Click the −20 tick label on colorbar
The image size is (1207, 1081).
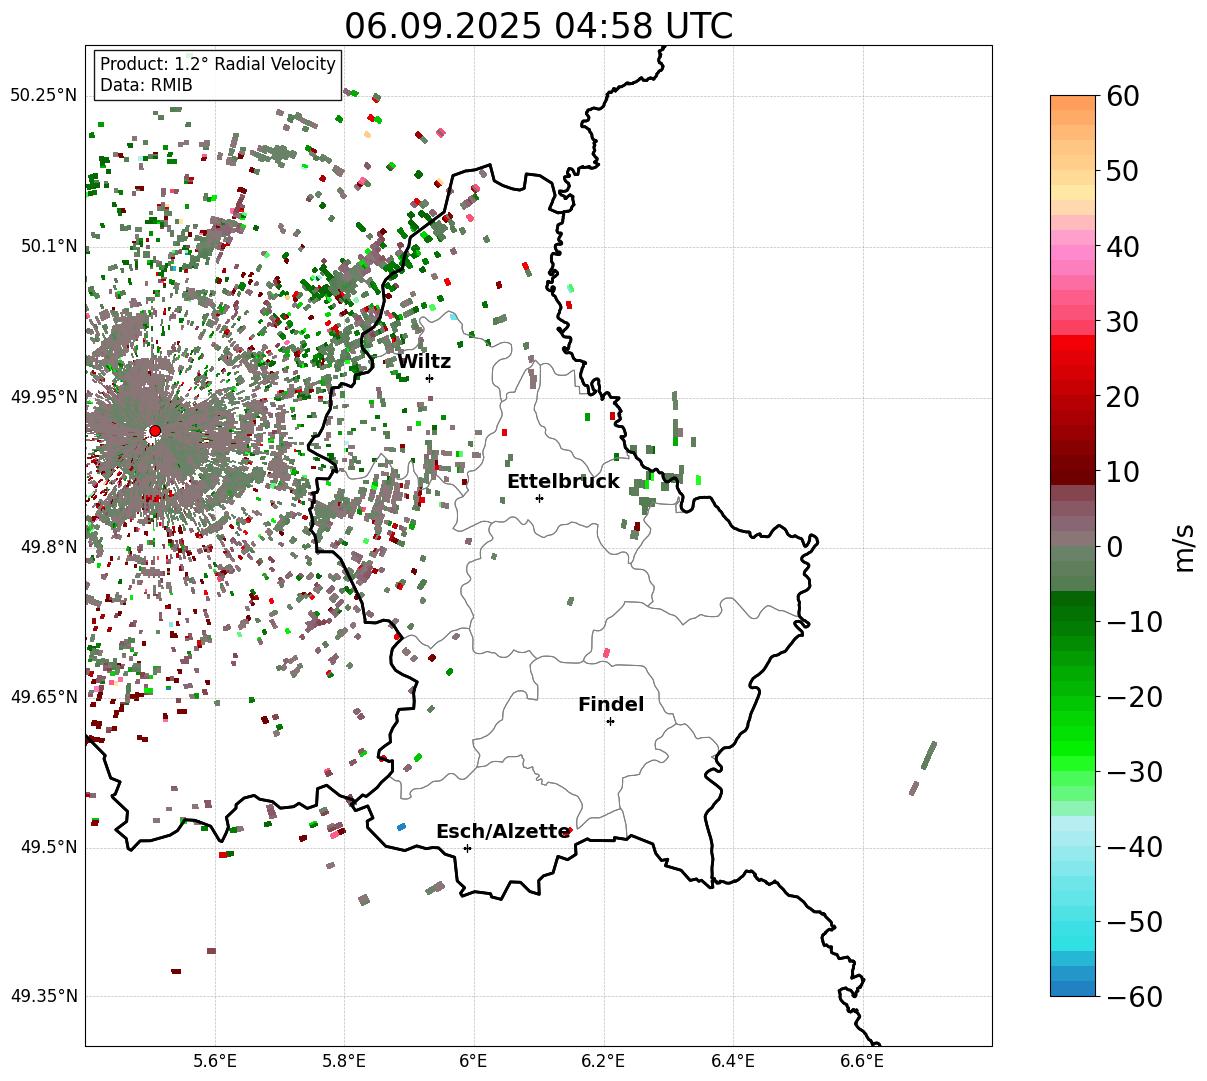click(x=1135, y=697)
